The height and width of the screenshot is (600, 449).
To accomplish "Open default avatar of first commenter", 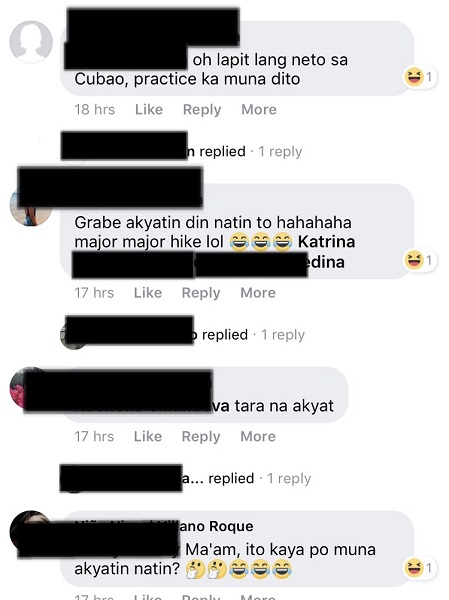I will point(31,42).
